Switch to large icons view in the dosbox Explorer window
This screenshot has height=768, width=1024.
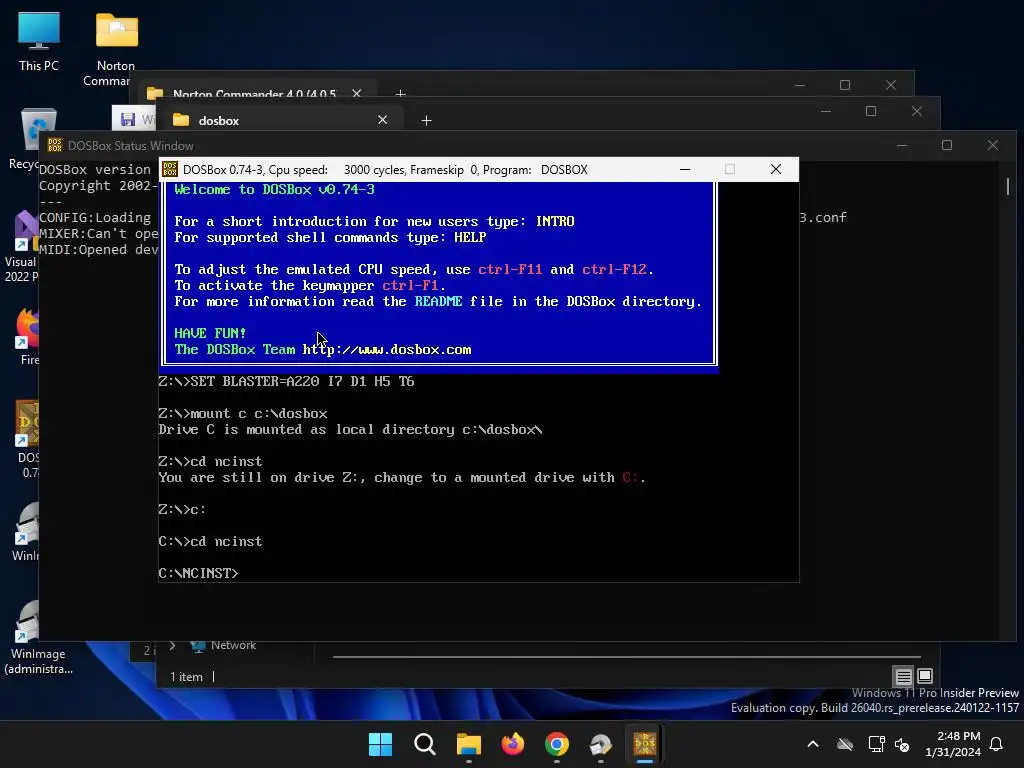[x=925, y=676]
